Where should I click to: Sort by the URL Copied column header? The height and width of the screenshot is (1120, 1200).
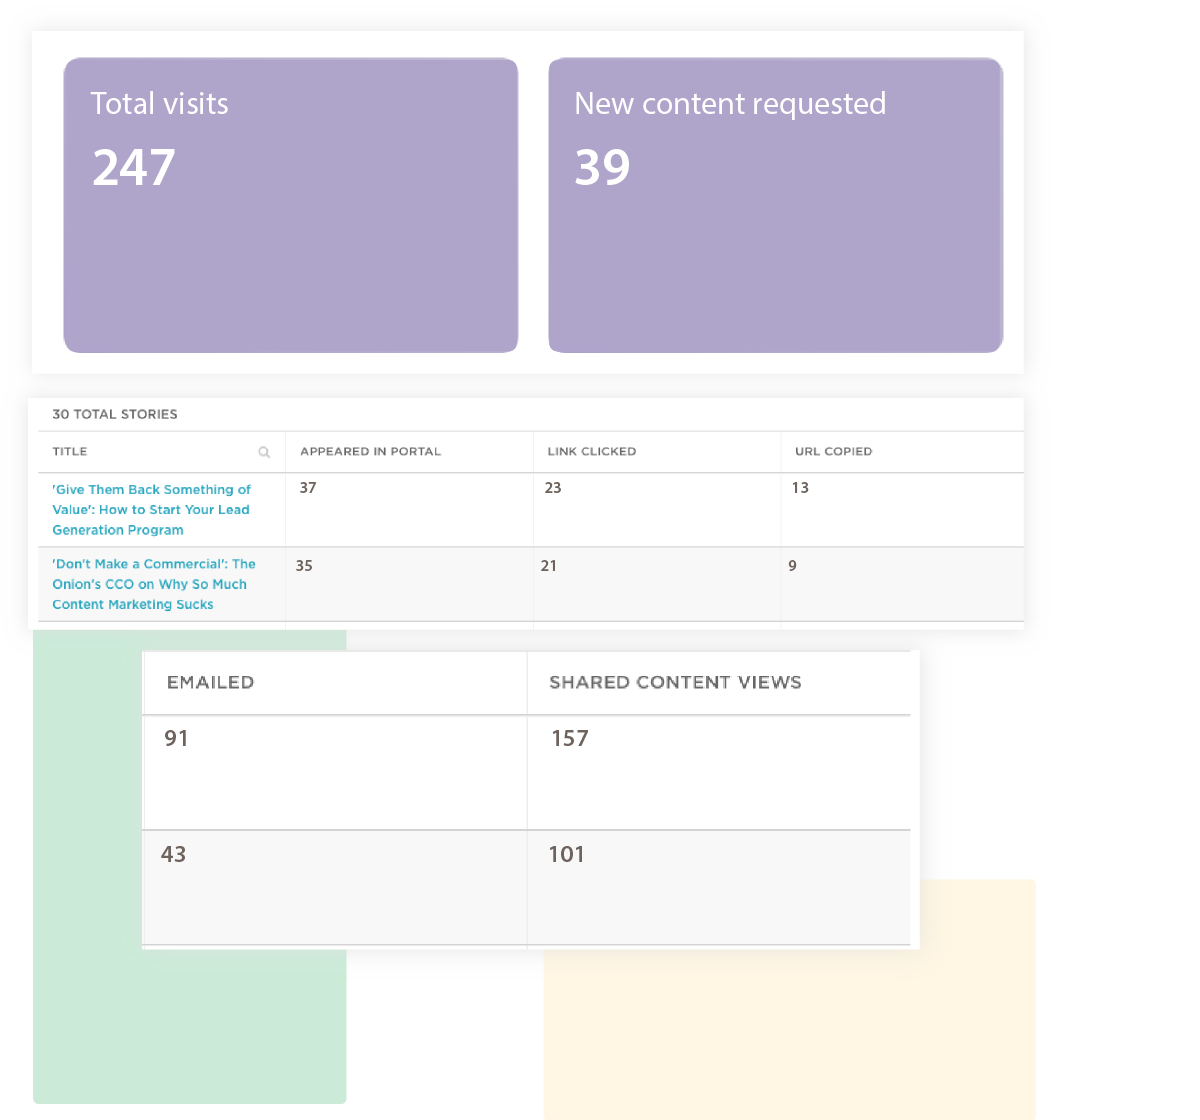coord(833,452)
